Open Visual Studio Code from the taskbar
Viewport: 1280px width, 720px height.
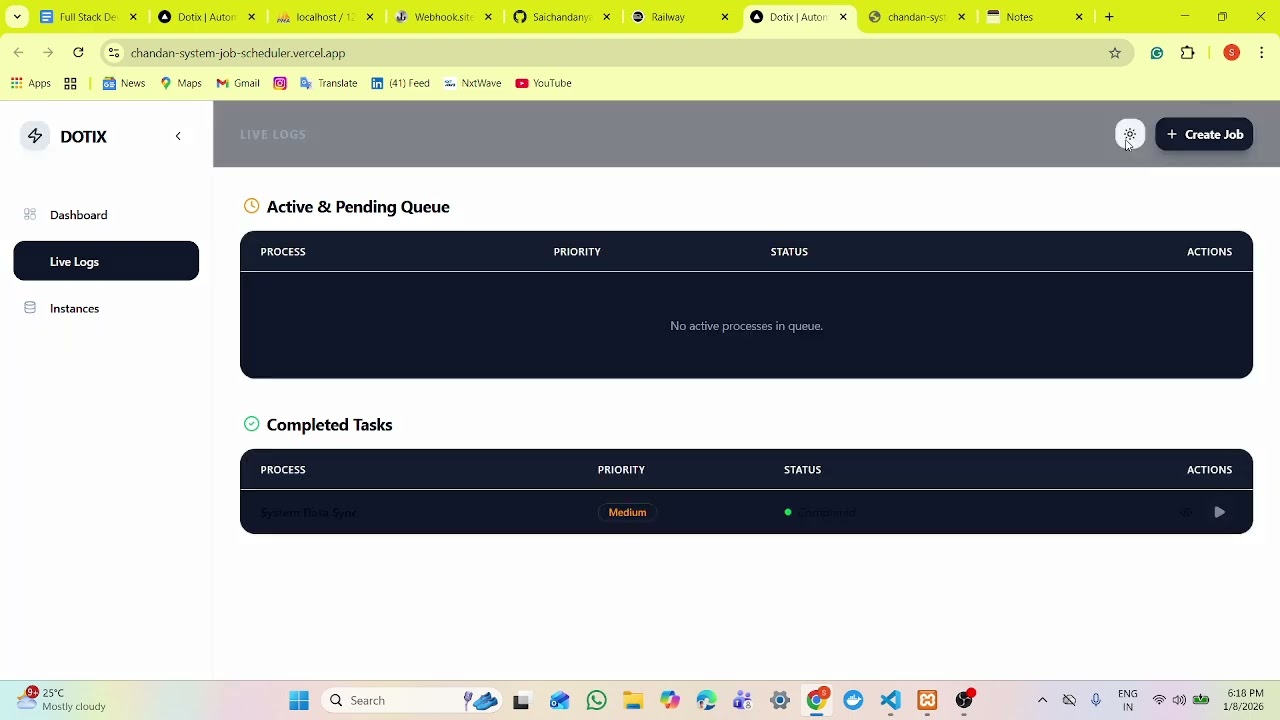(x=890, y=700)
